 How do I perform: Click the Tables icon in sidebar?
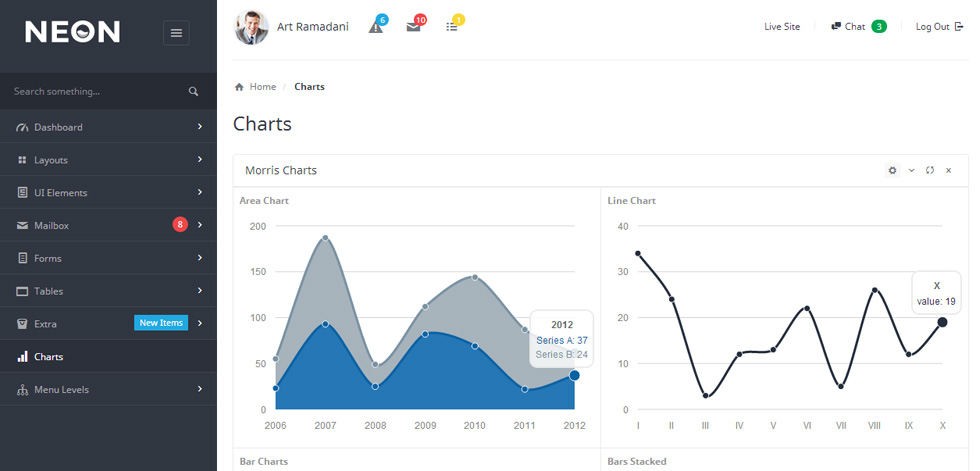(x=22, y=291)
